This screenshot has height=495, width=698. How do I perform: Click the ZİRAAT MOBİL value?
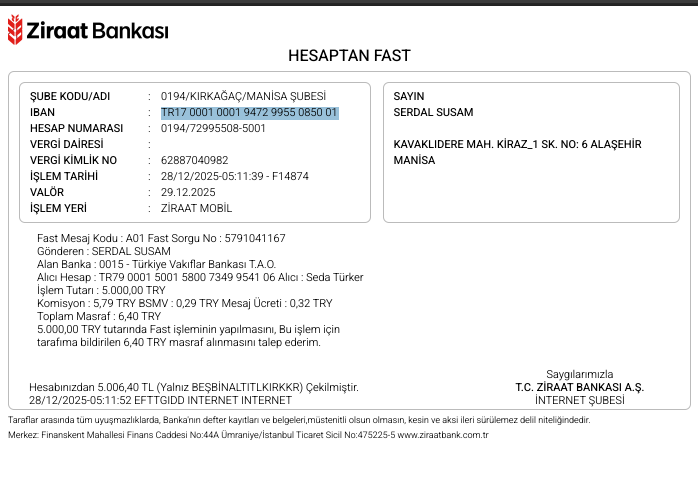click(196, 209)
